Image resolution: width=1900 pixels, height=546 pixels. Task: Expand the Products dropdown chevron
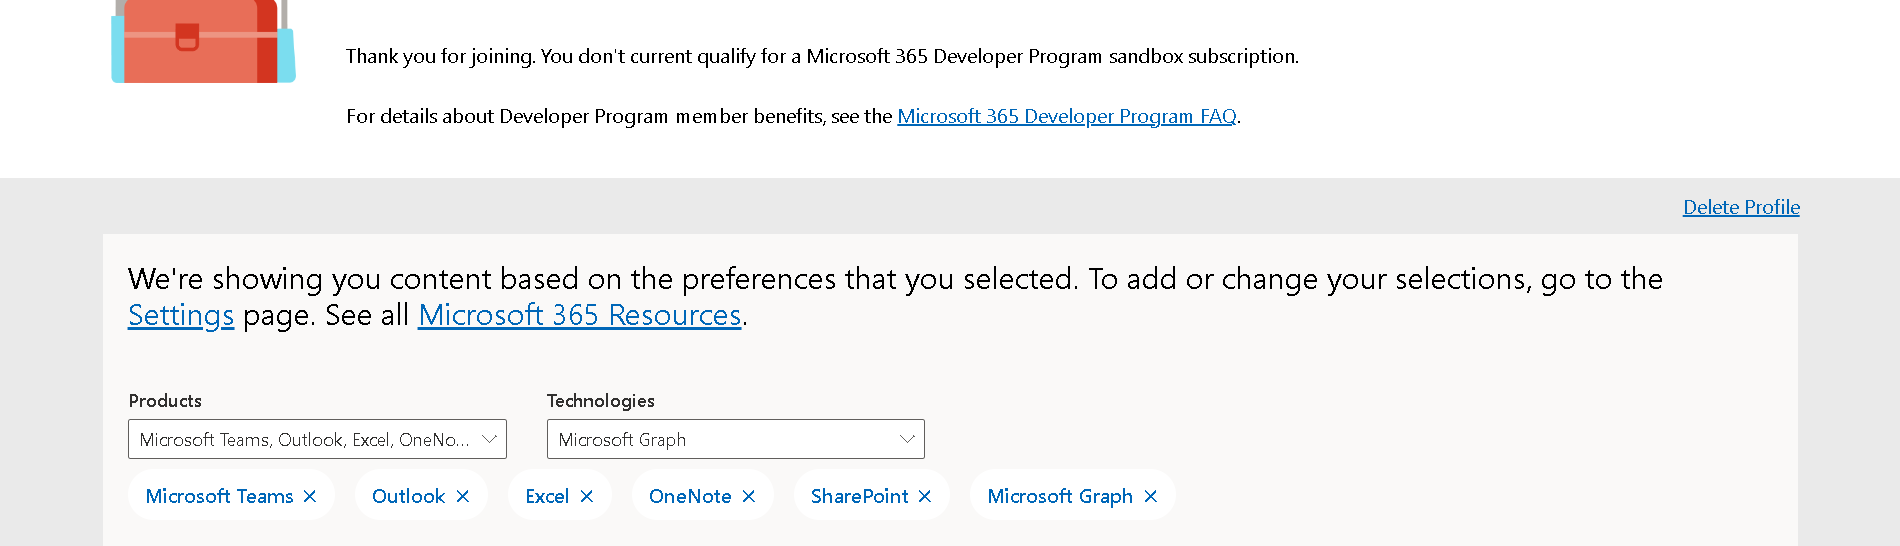pyautogui.click(x=489, y=439)
